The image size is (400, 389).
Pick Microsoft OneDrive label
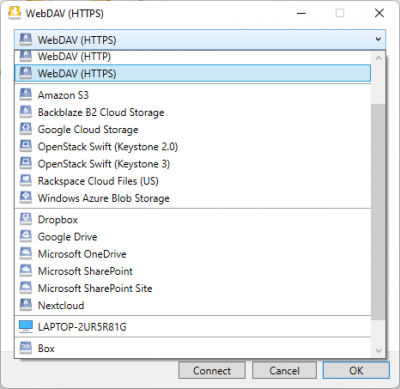pos(82,254)
